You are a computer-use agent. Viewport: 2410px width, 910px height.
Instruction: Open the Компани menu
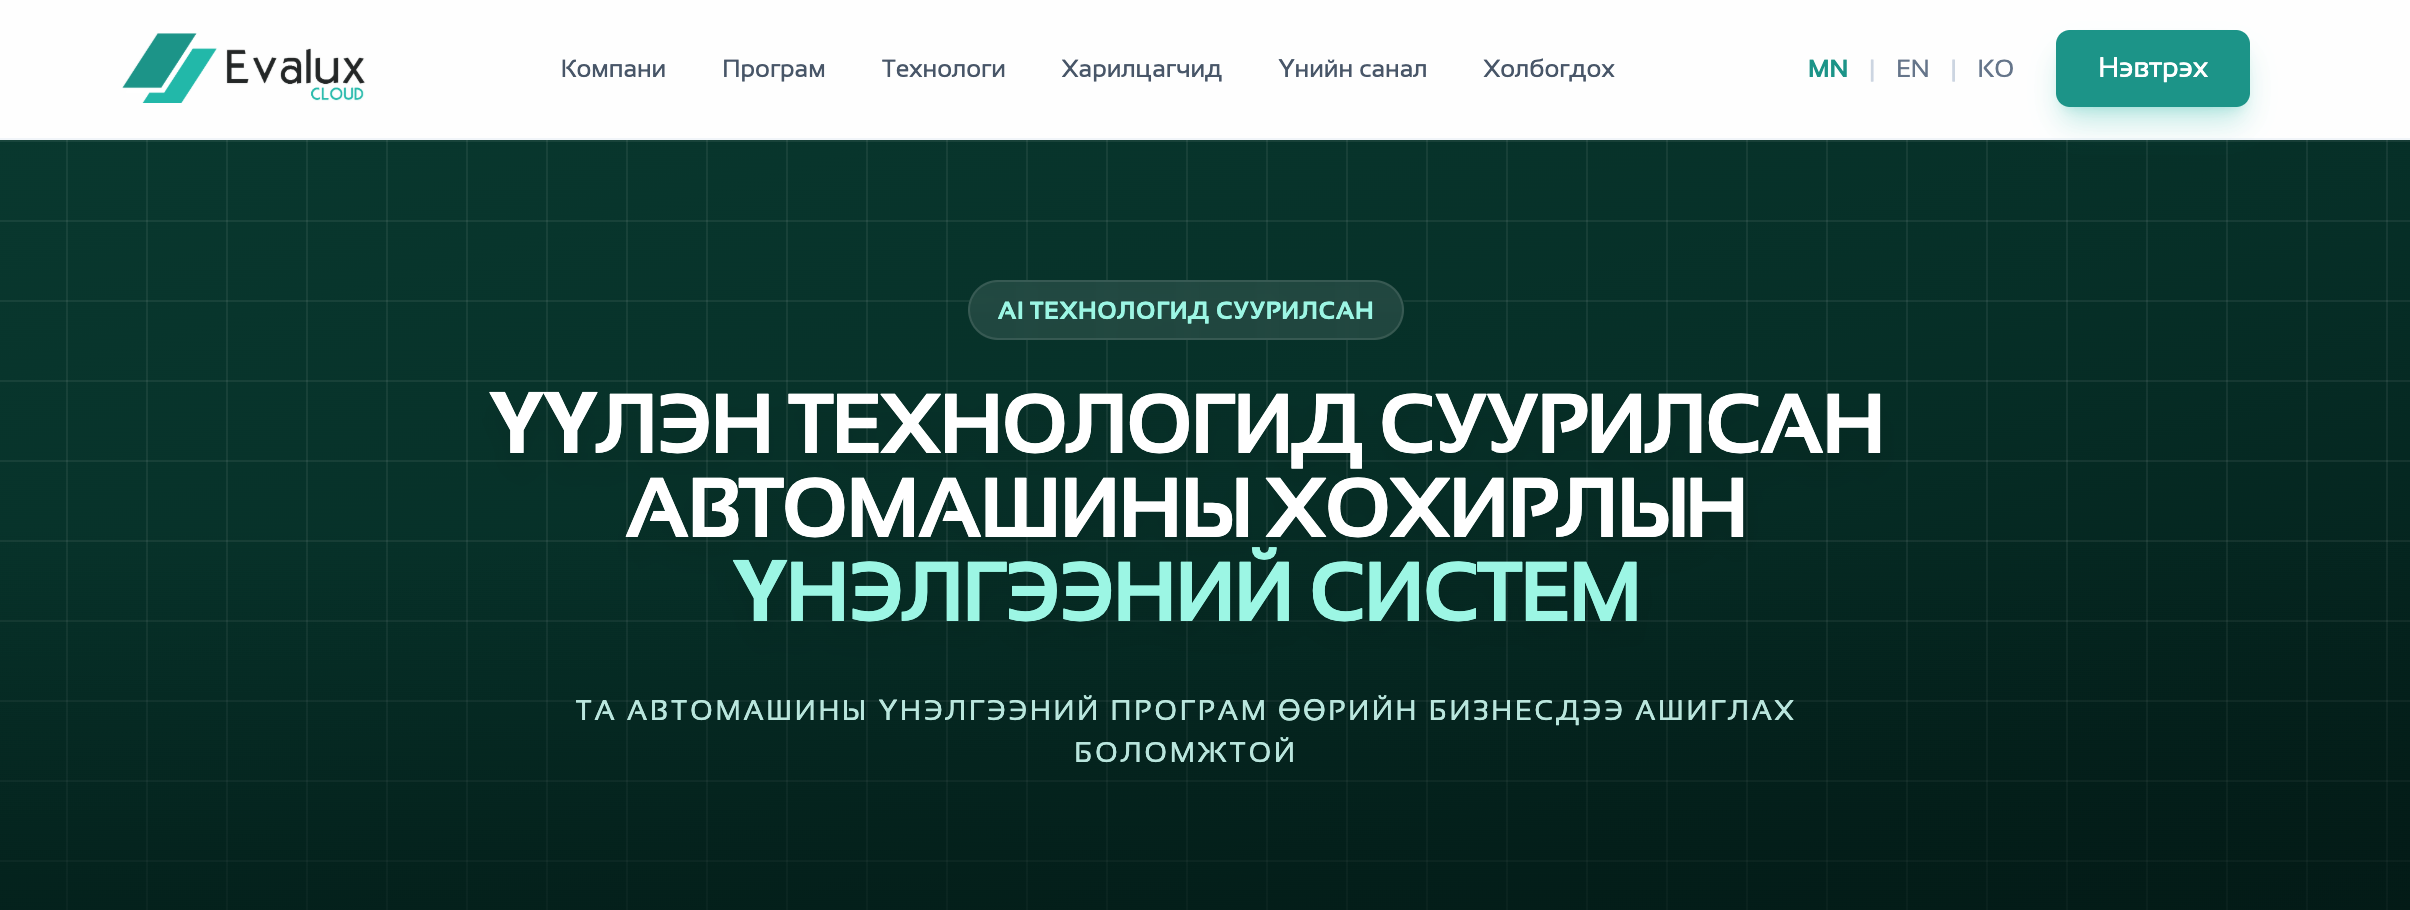click(613, 69)
